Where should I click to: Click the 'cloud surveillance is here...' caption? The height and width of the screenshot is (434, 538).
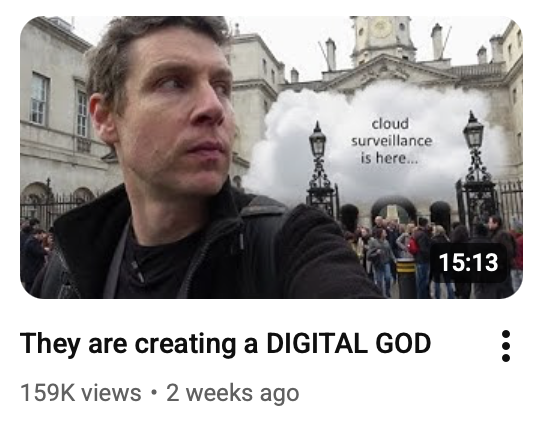[391, 141]
